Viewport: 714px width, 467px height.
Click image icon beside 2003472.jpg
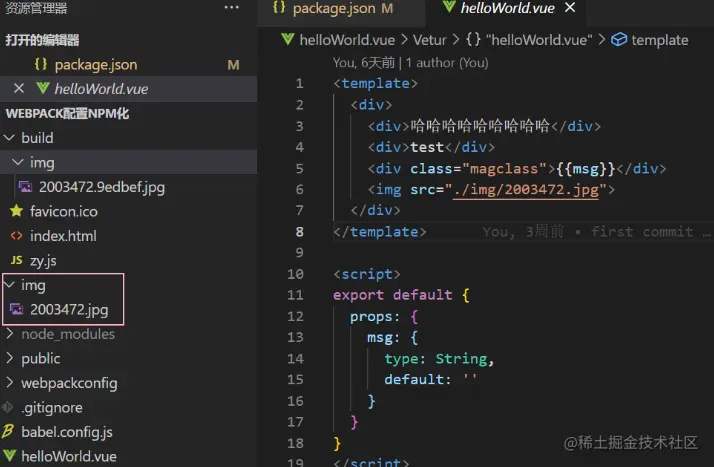[16, 309]
